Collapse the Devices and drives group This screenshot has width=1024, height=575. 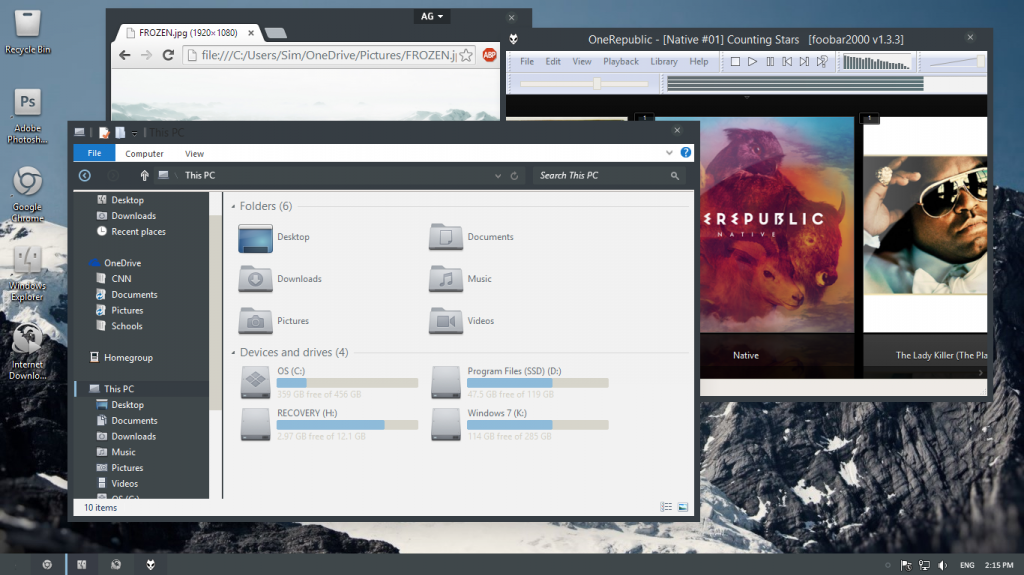[233, 353]
